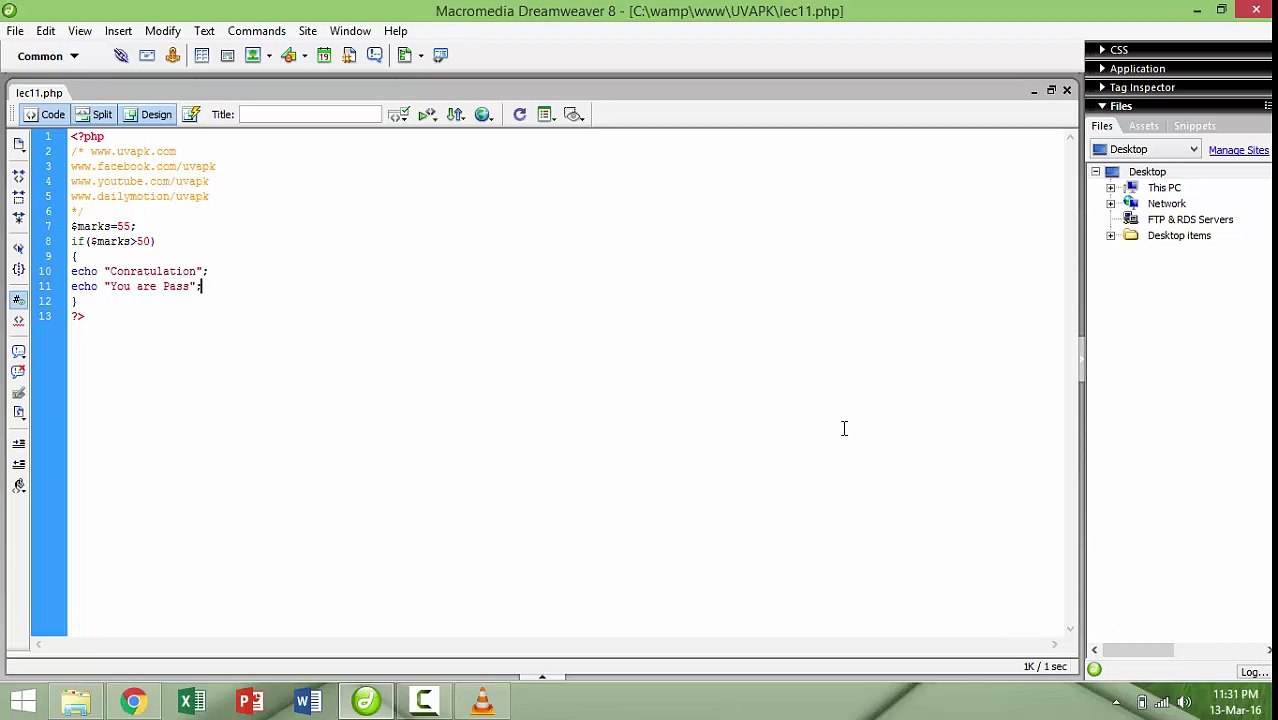Switch to Code view

[x=44, y=114]
